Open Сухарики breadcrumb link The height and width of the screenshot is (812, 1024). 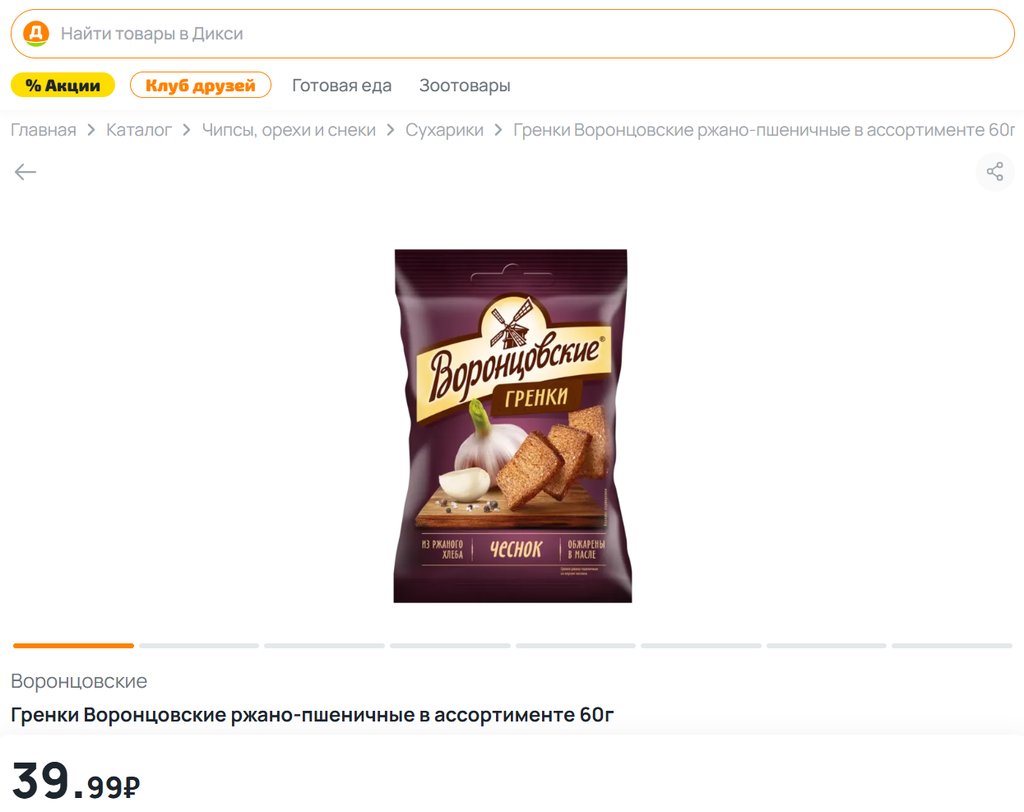tap(445, 130)
